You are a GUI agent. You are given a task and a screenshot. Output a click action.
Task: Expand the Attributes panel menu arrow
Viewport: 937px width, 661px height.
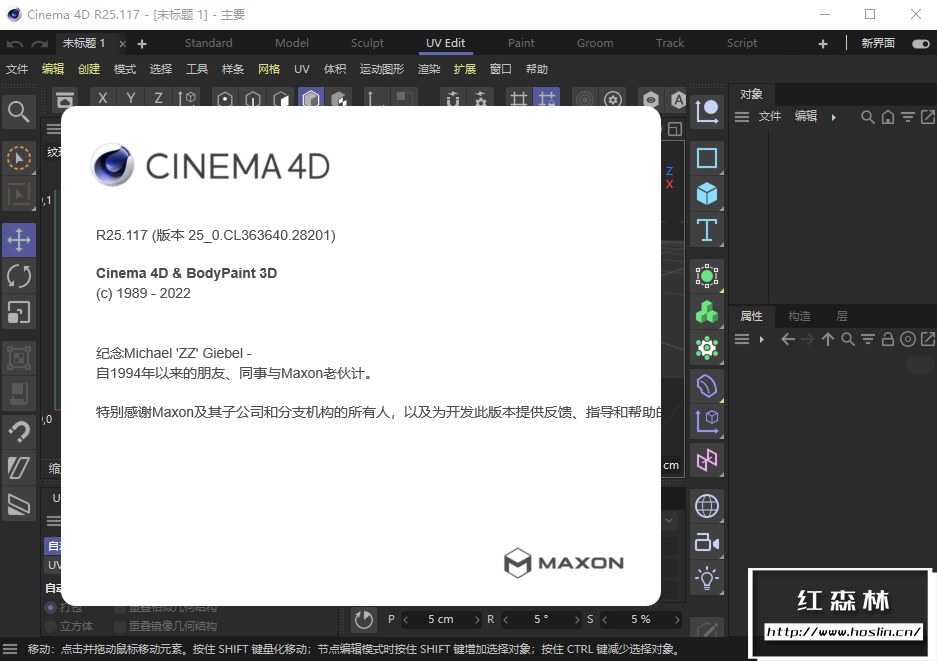click(761, 339)
